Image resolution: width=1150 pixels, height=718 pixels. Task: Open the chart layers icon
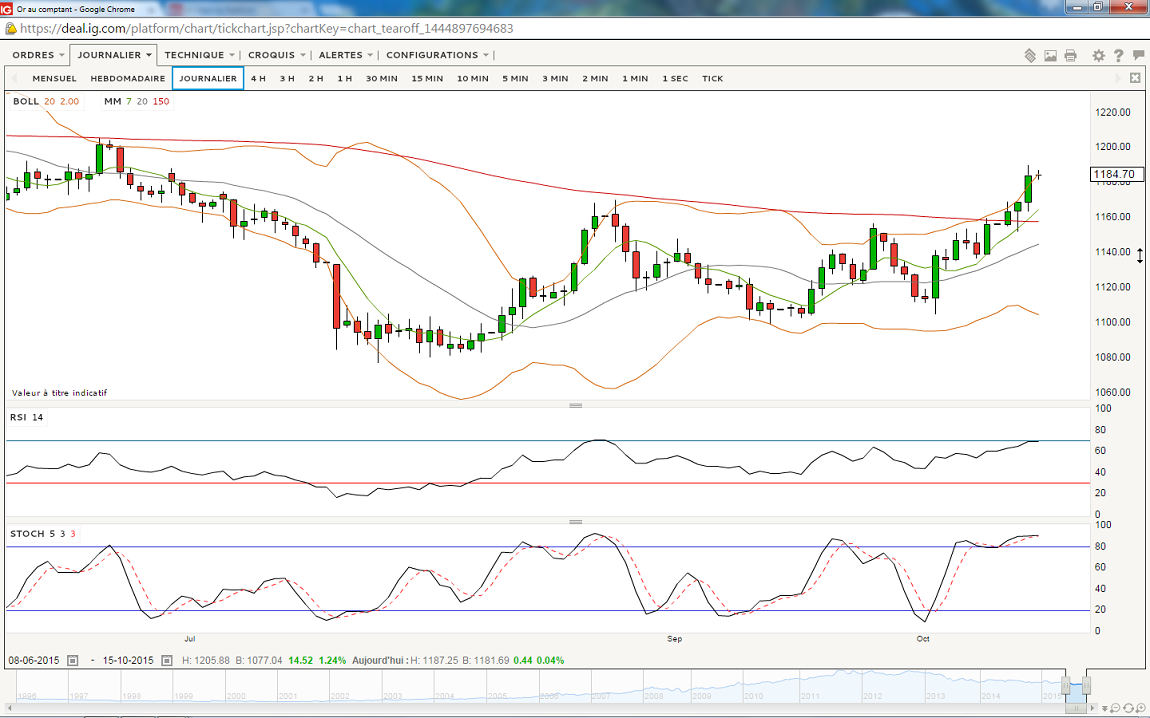coord(1030,56)
